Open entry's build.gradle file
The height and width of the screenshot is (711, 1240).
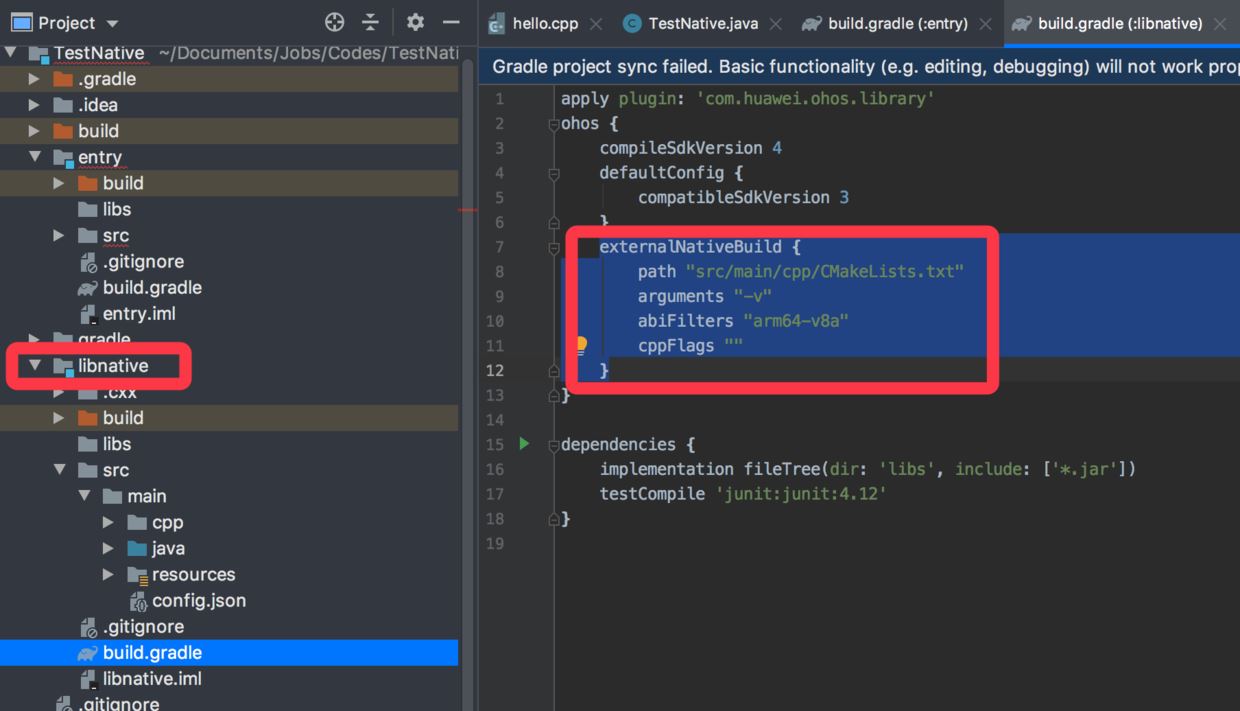tap(152, 287)
